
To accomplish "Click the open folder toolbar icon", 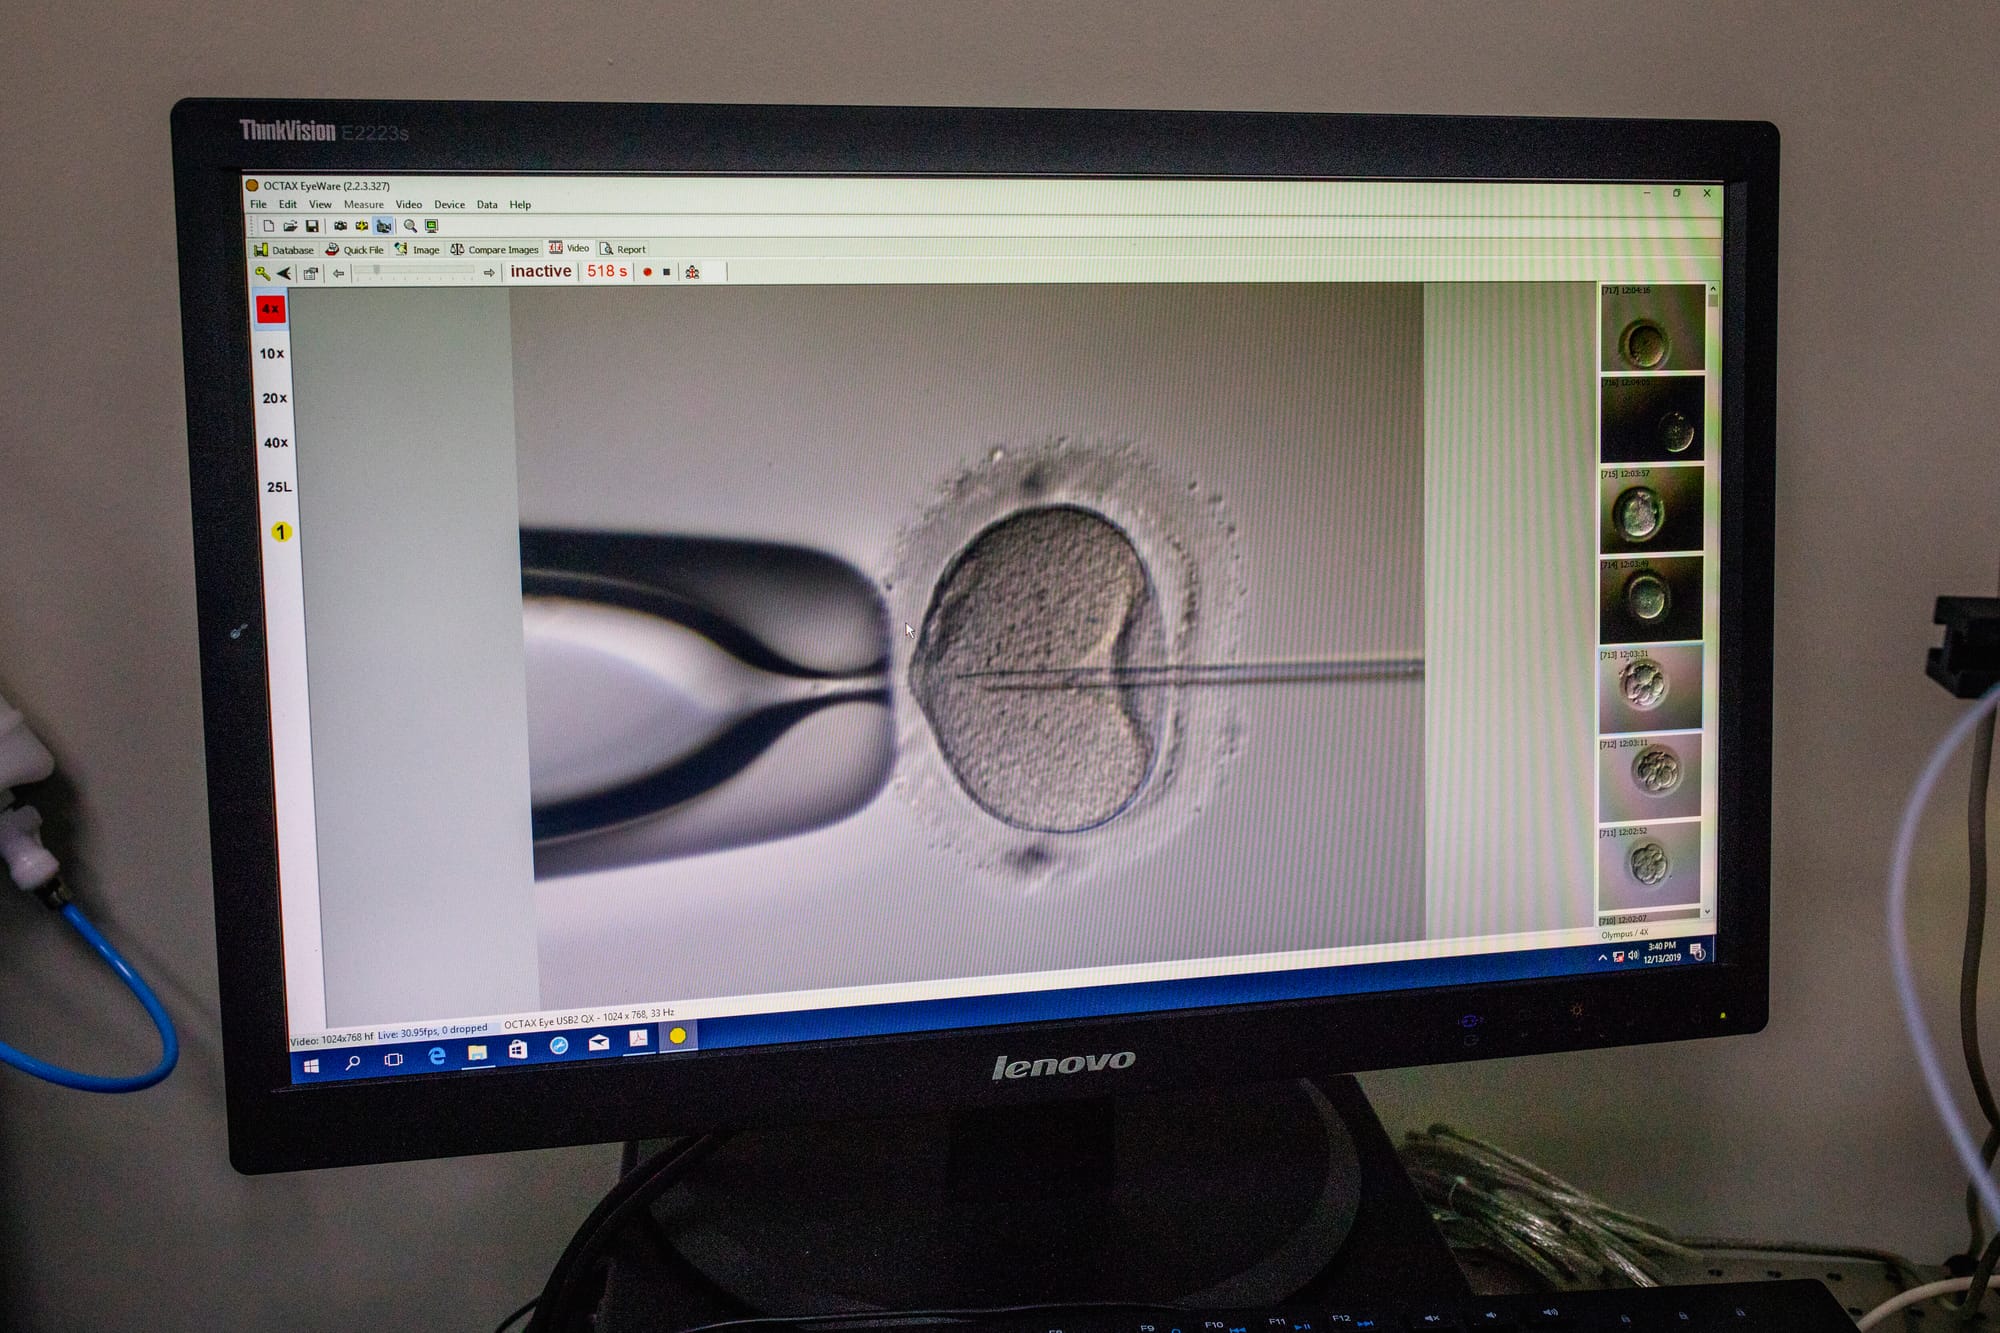I will tap(290, 226).
